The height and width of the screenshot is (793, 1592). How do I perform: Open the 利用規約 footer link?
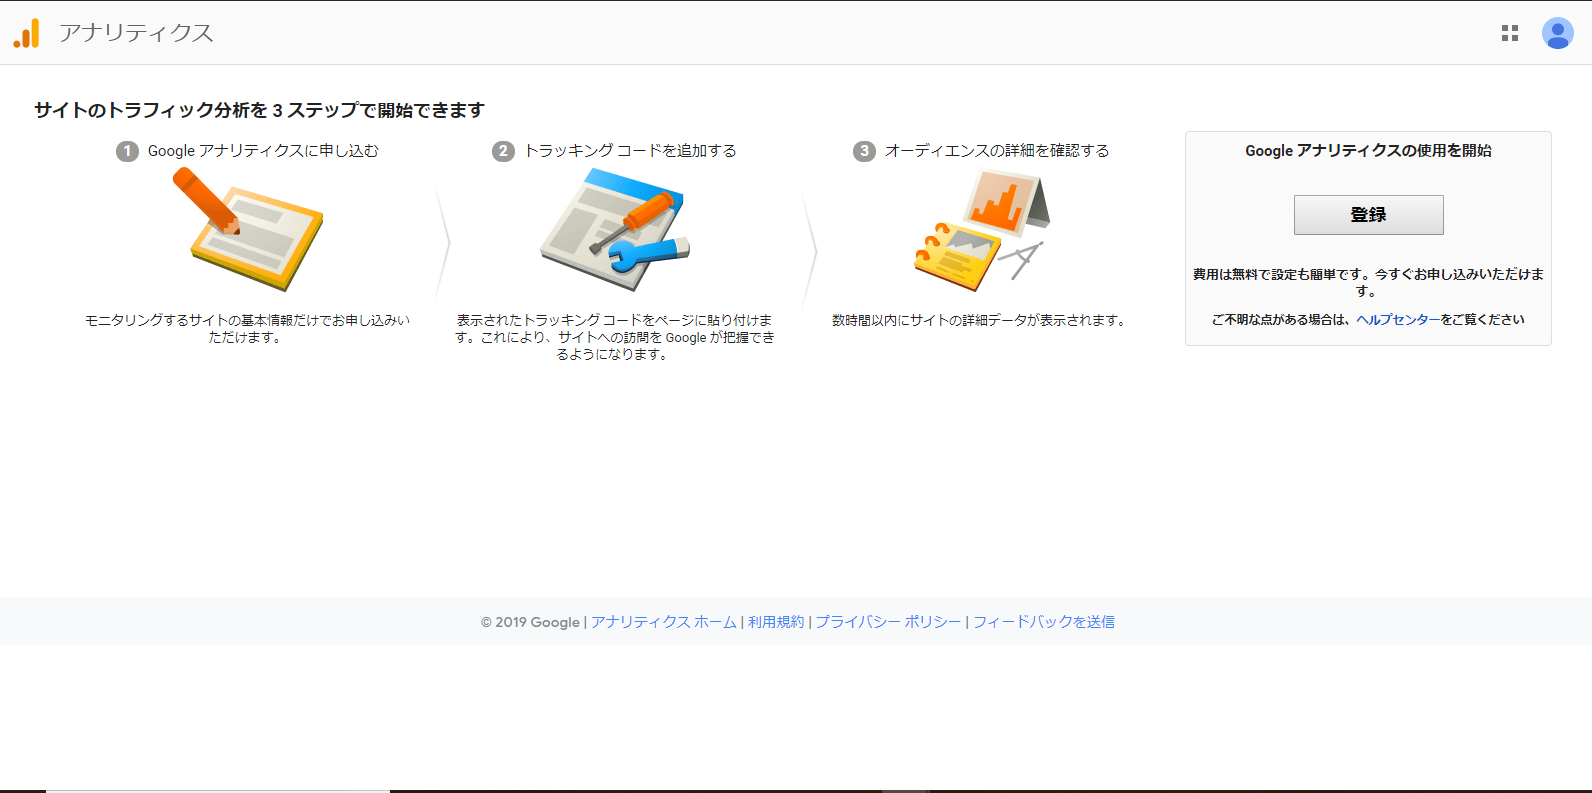point(776,622)
